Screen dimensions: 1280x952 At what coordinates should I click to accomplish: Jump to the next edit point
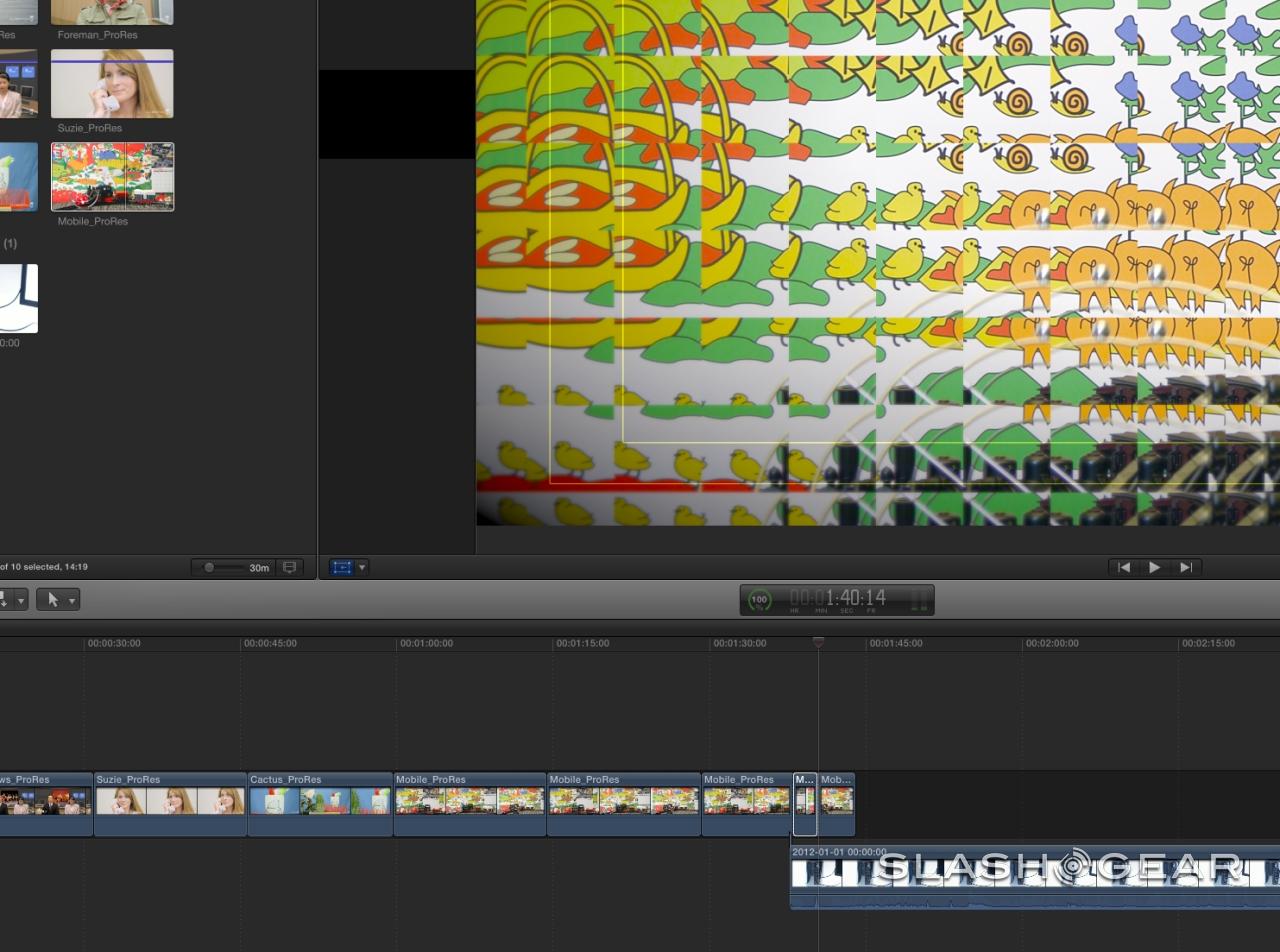pyautogui.click(x=1186, y=567)
